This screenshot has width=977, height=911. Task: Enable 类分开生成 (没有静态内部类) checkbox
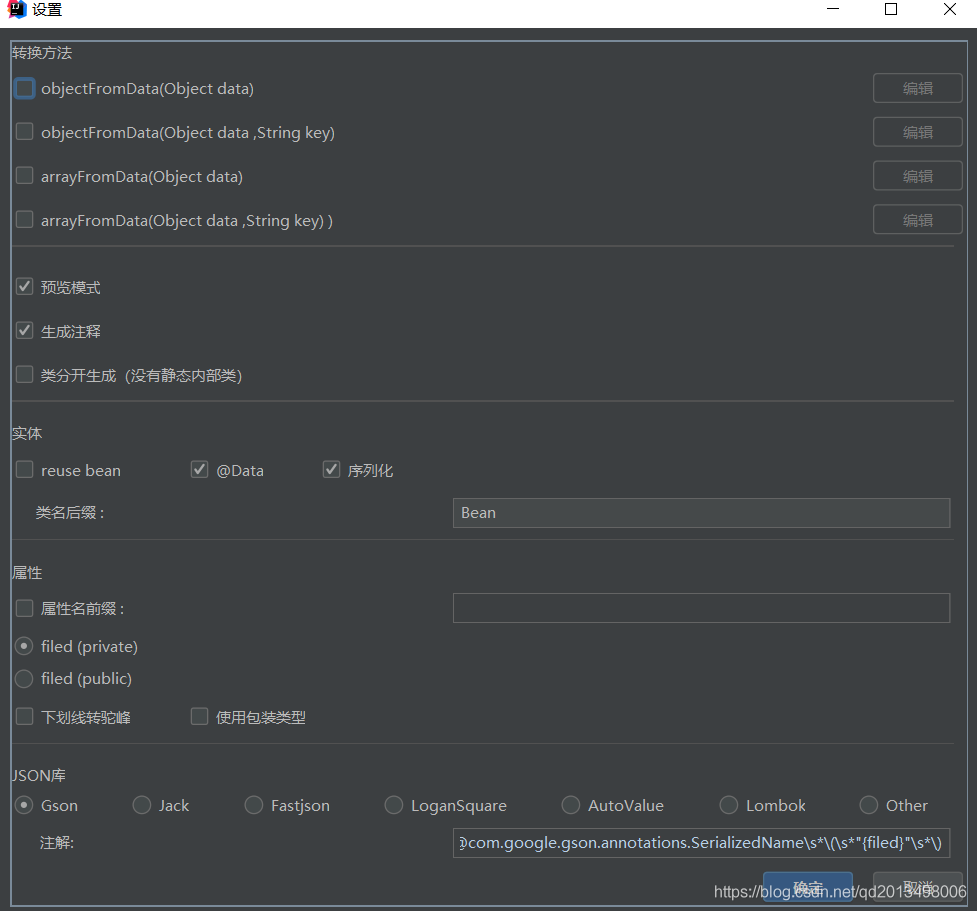tap(24, 374)
